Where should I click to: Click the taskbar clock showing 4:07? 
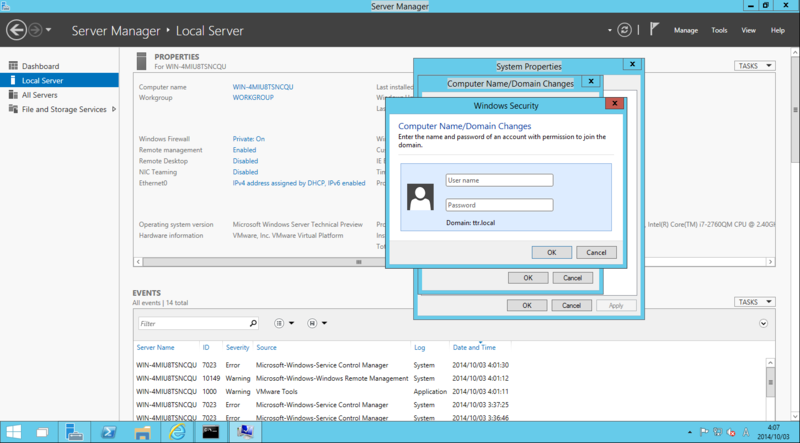coord(773,432)
